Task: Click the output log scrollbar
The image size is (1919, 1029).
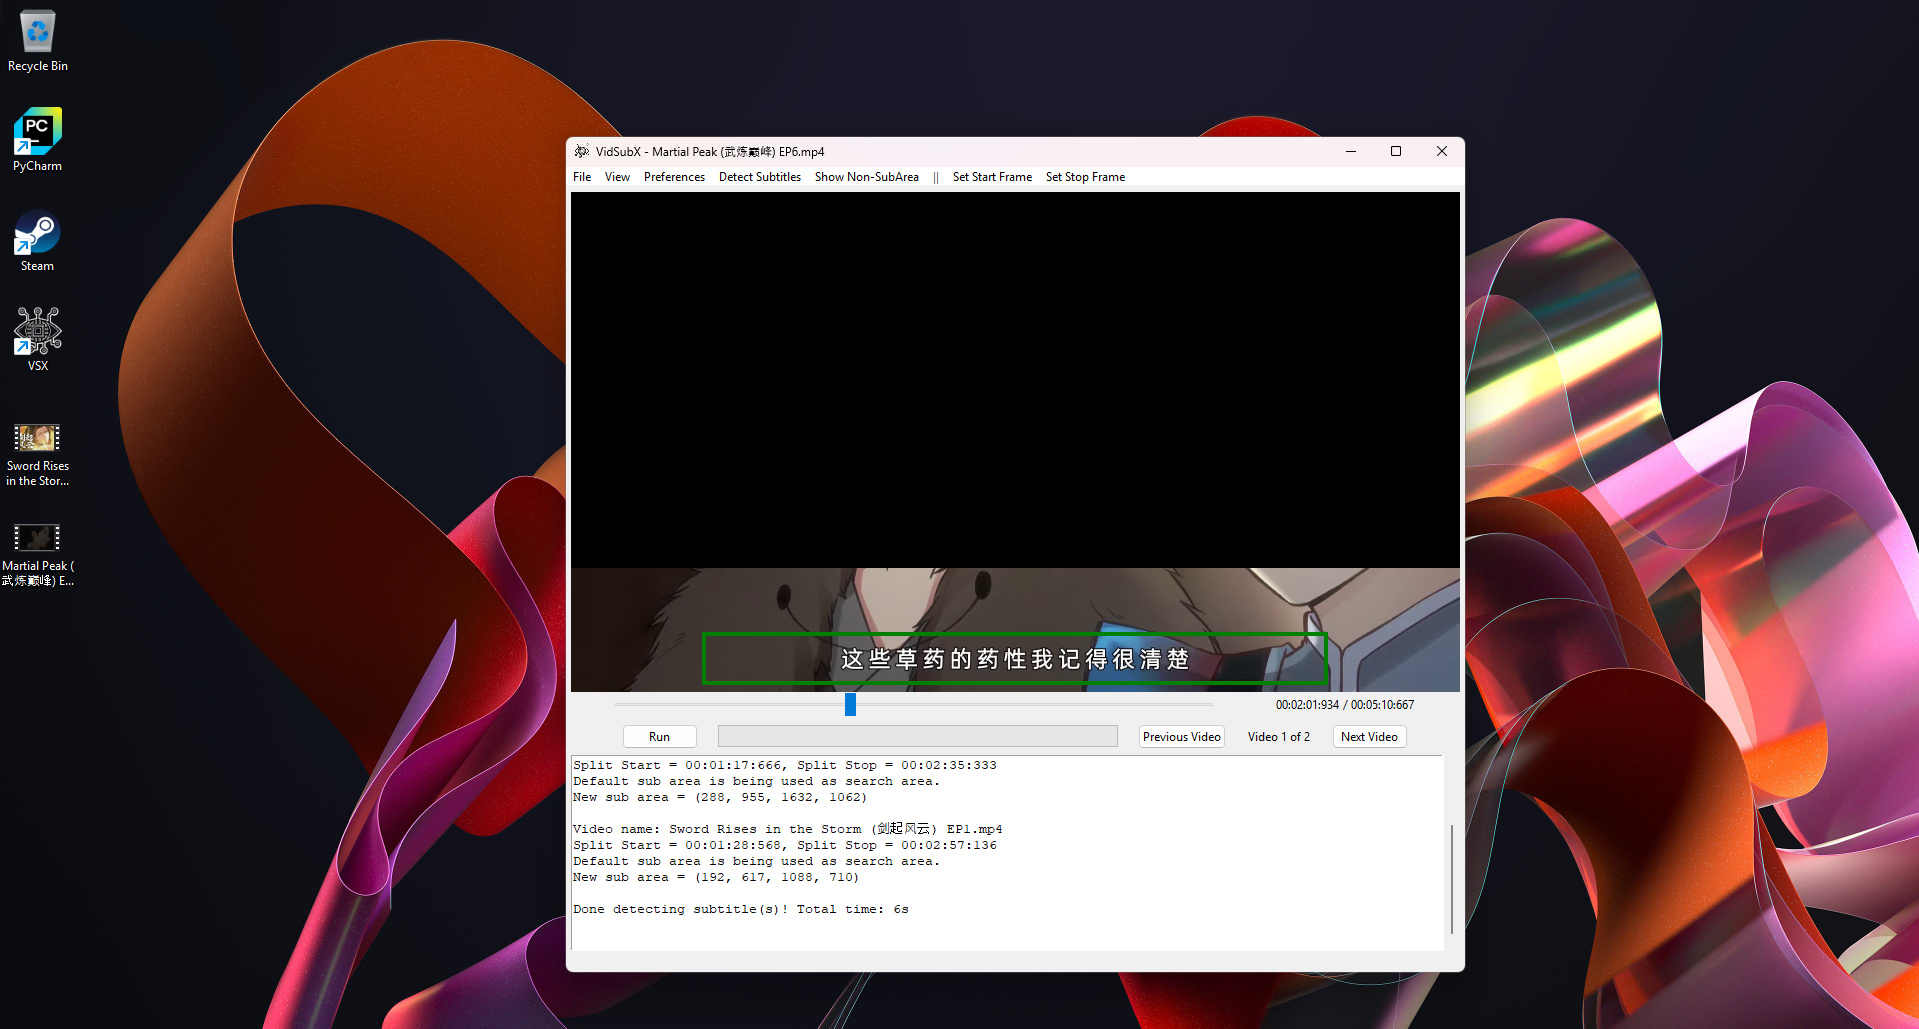Action: point(1451,878)
